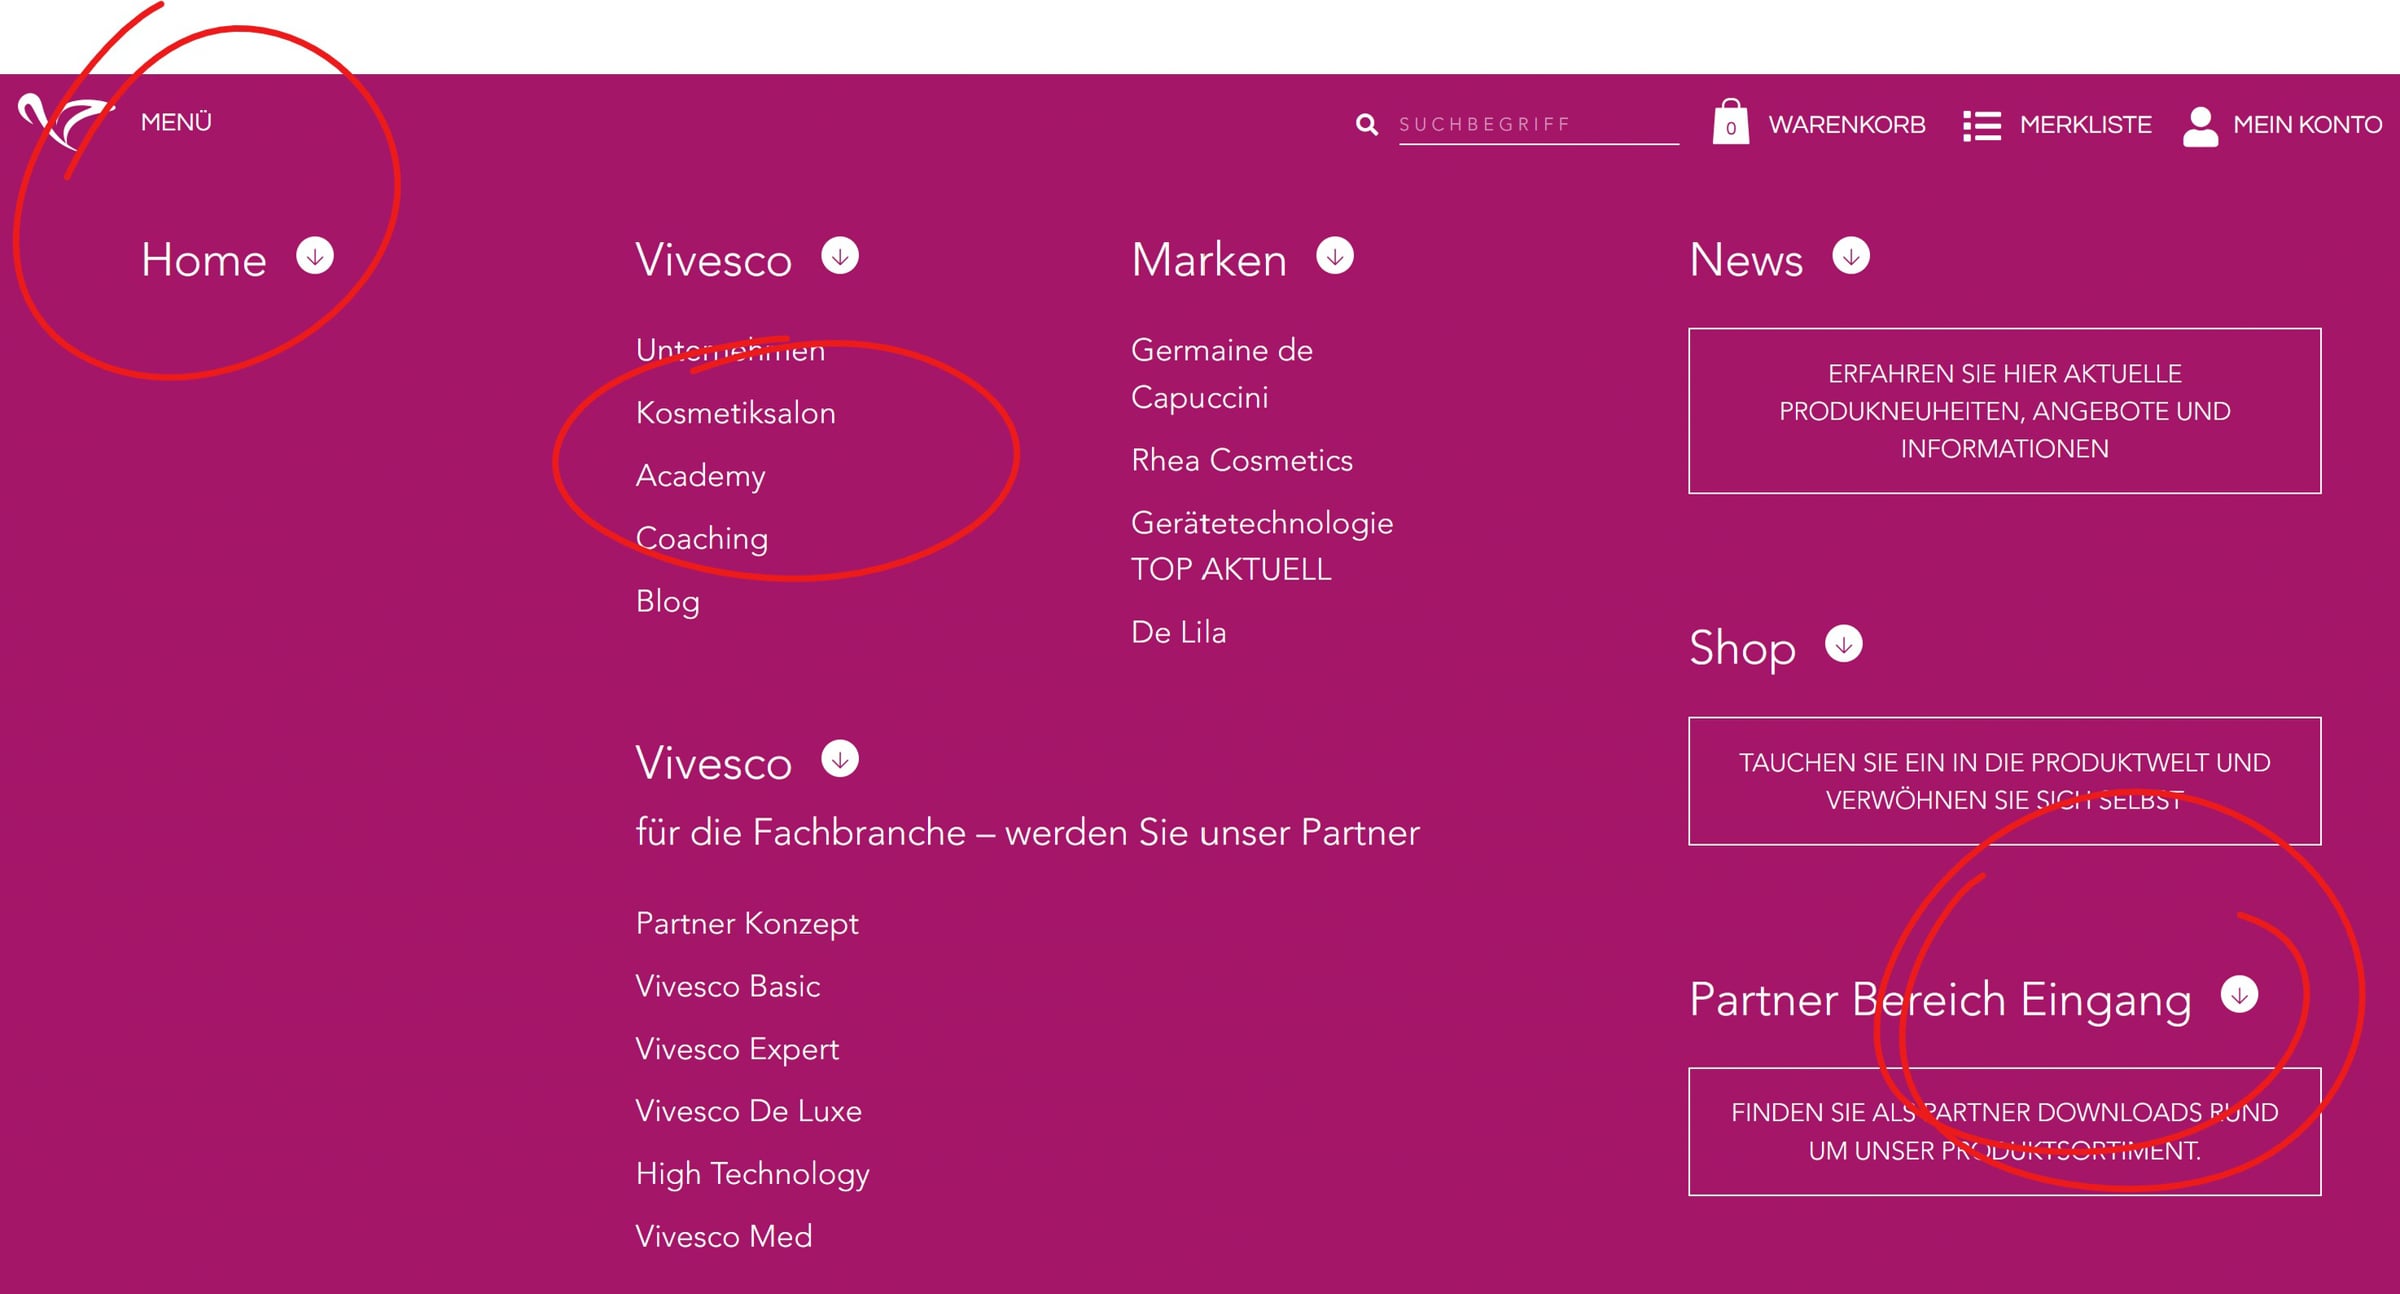Expand the Vivesco für die Fachbranche arrow

[x=840, y=759]
